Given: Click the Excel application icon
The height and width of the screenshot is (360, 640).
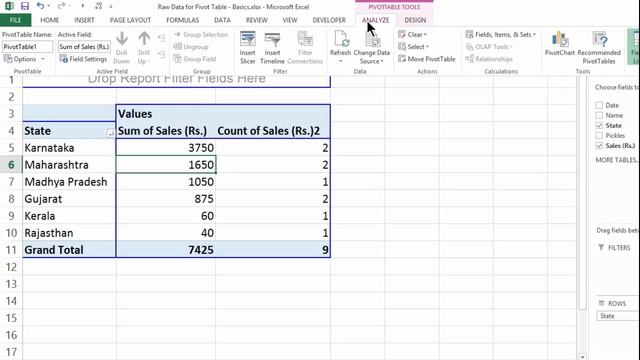Looking at the screenshot, I should tap(9, 6).
